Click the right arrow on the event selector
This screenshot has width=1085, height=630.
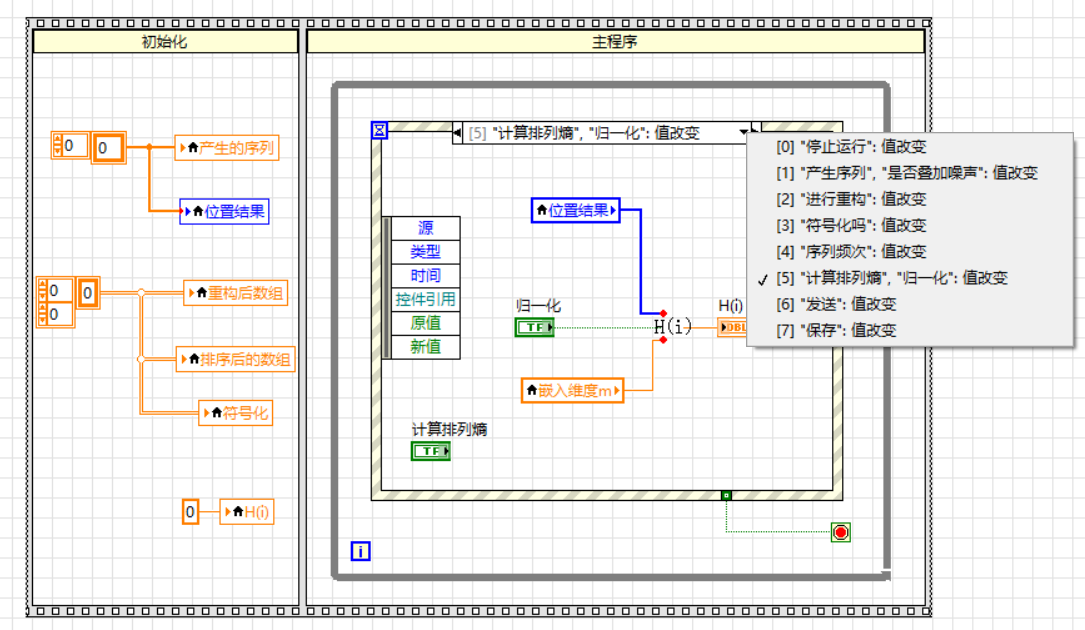[x=754, y=129]
